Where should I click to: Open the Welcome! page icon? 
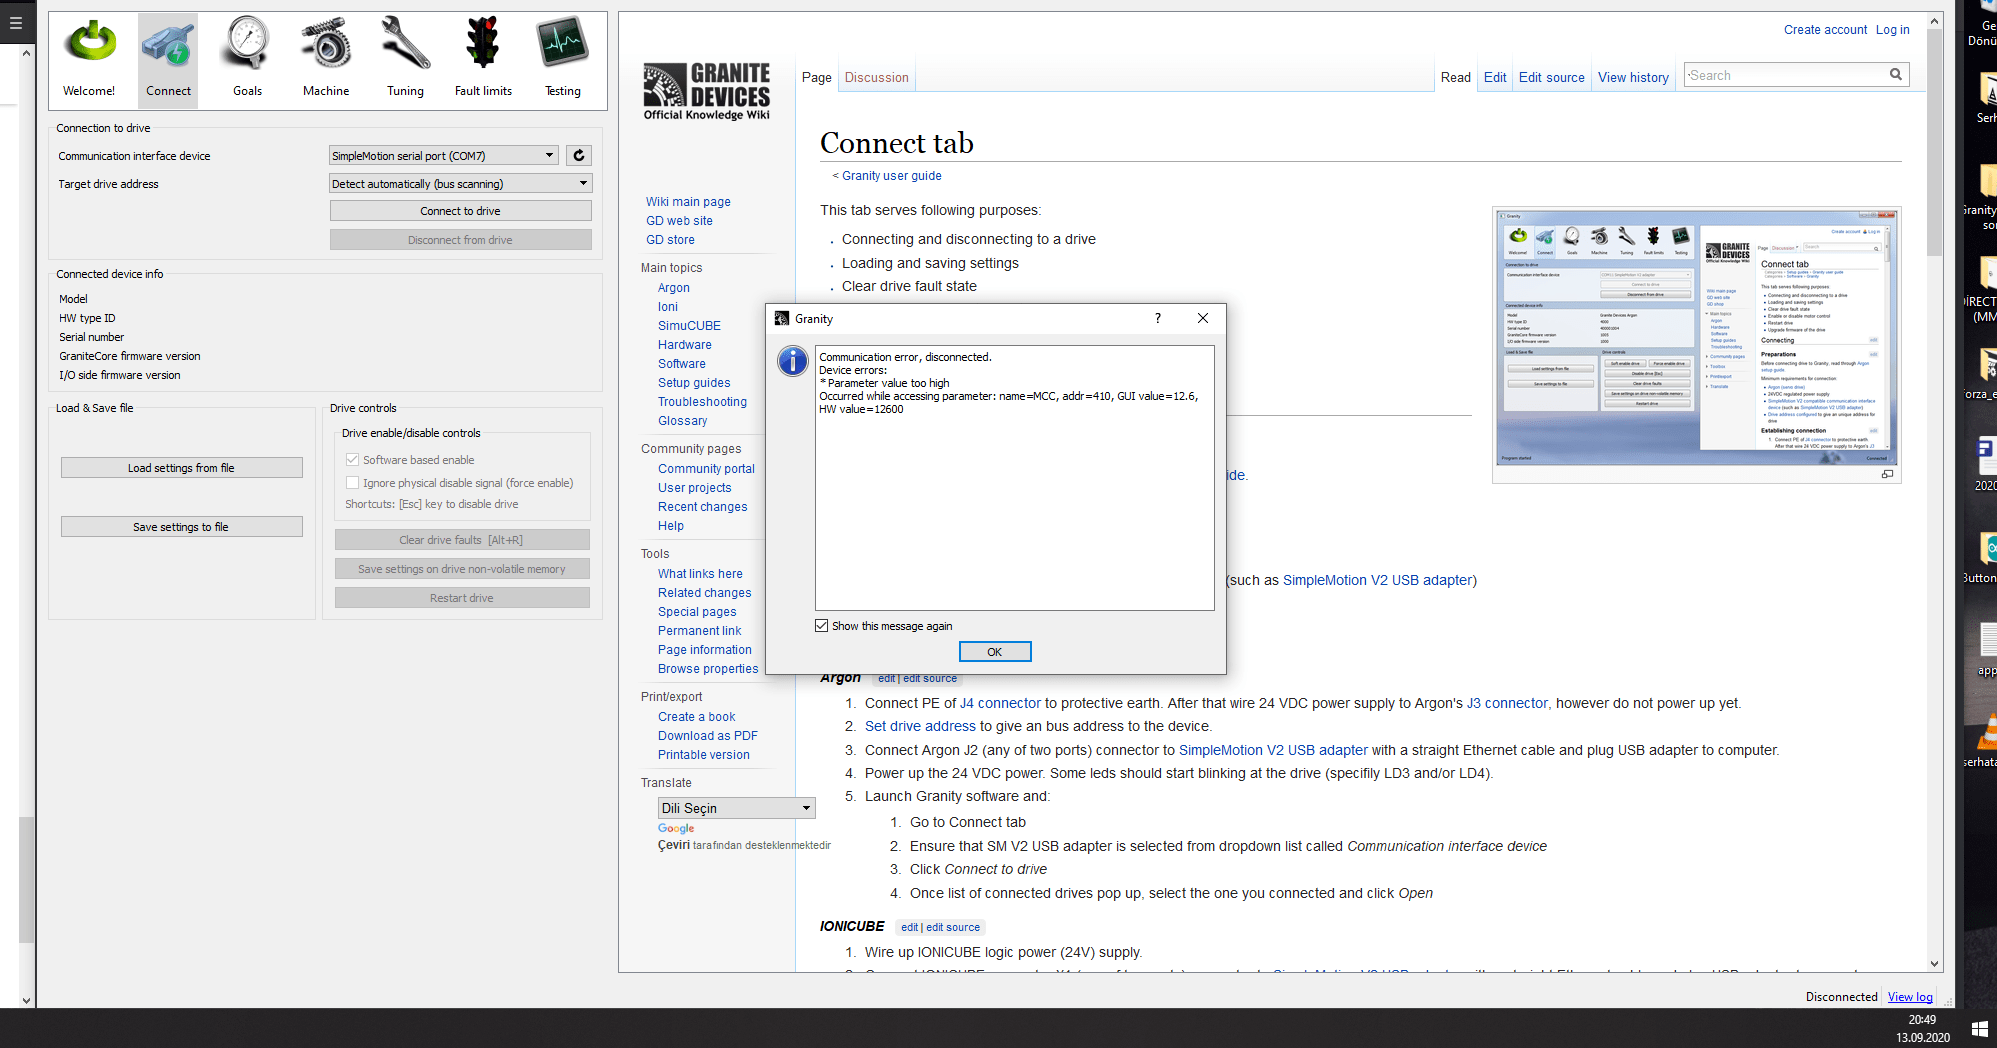(x=90, y=58)
